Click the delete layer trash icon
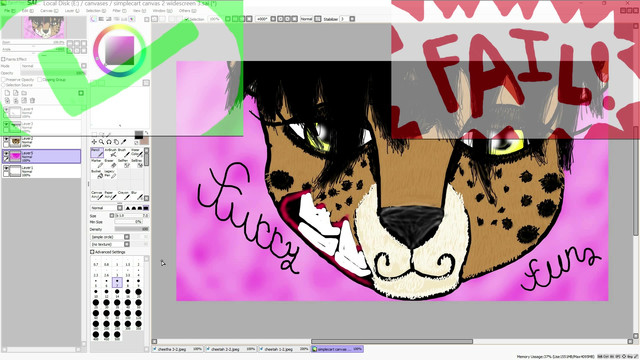This screenshot has height=360, width=640. point(32,100)
